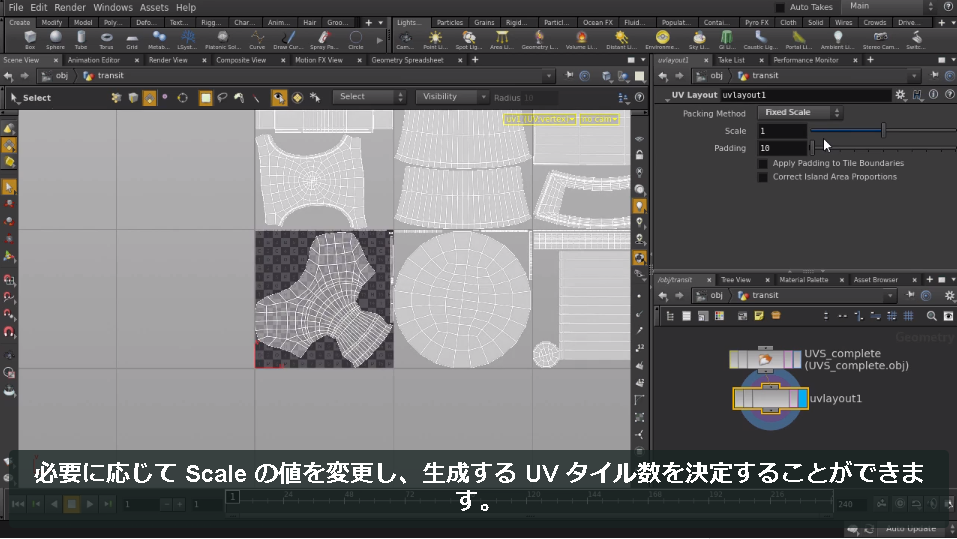Select the Curve shelf tool
Viewport: 957px width, 539px height.
257,40
